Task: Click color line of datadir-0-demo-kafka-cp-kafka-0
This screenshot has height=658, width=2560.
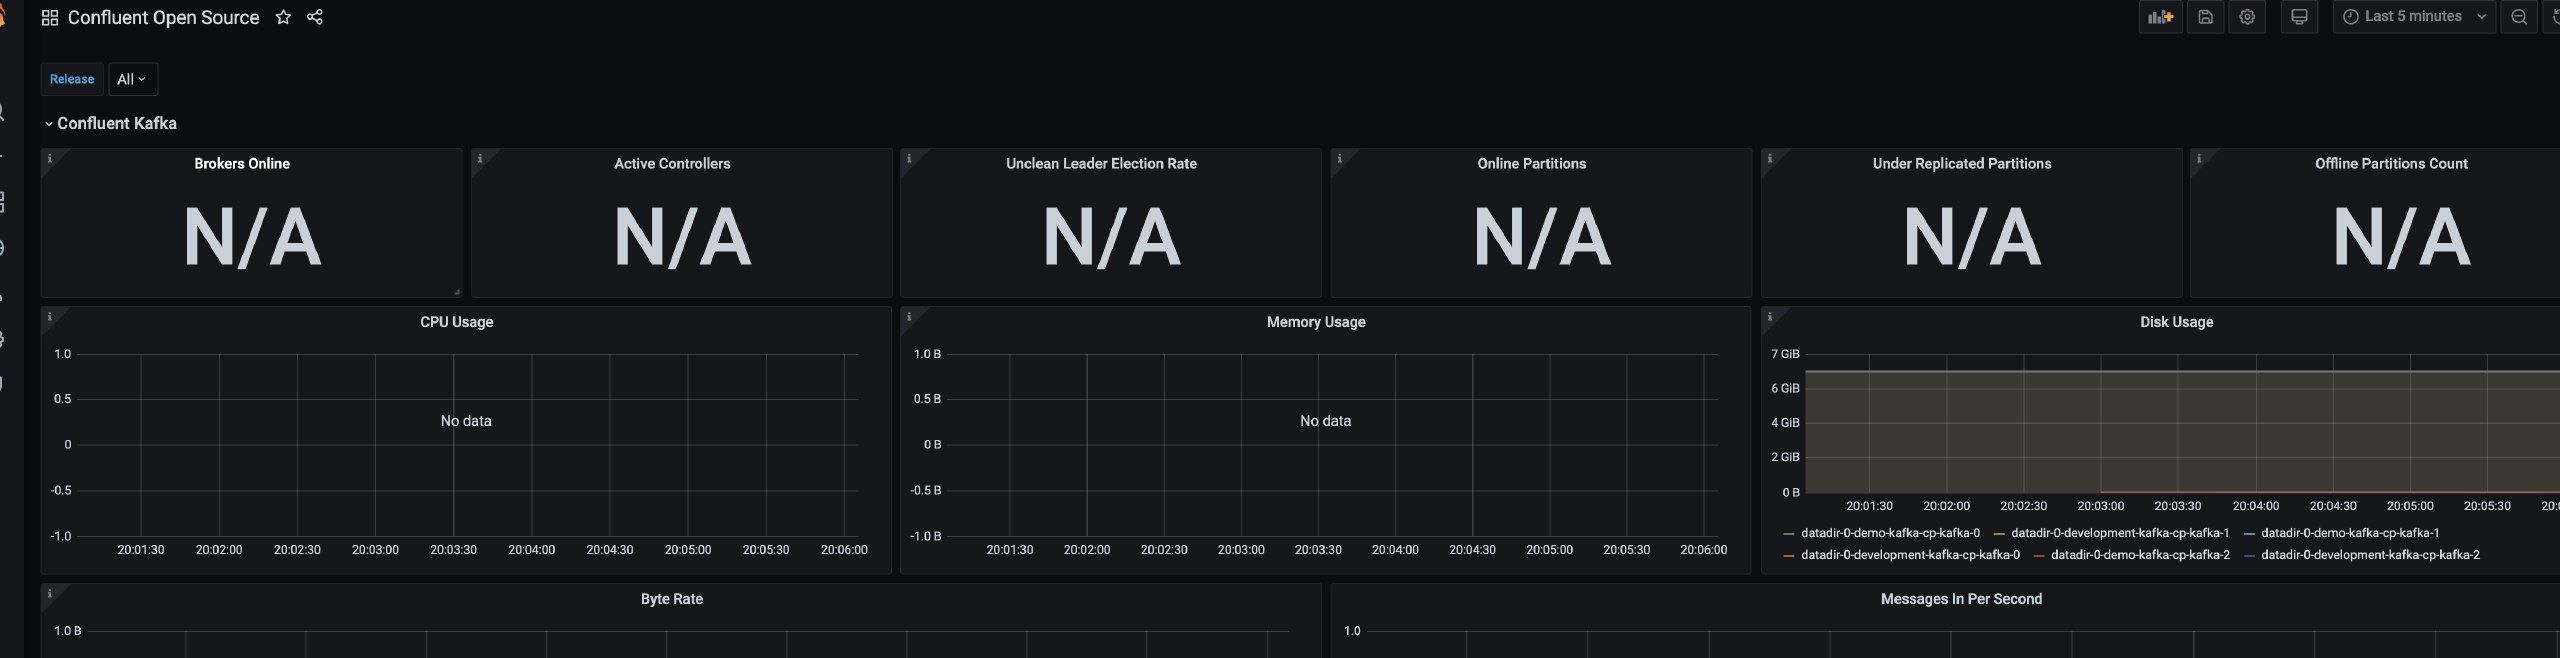Action: 1789,534
